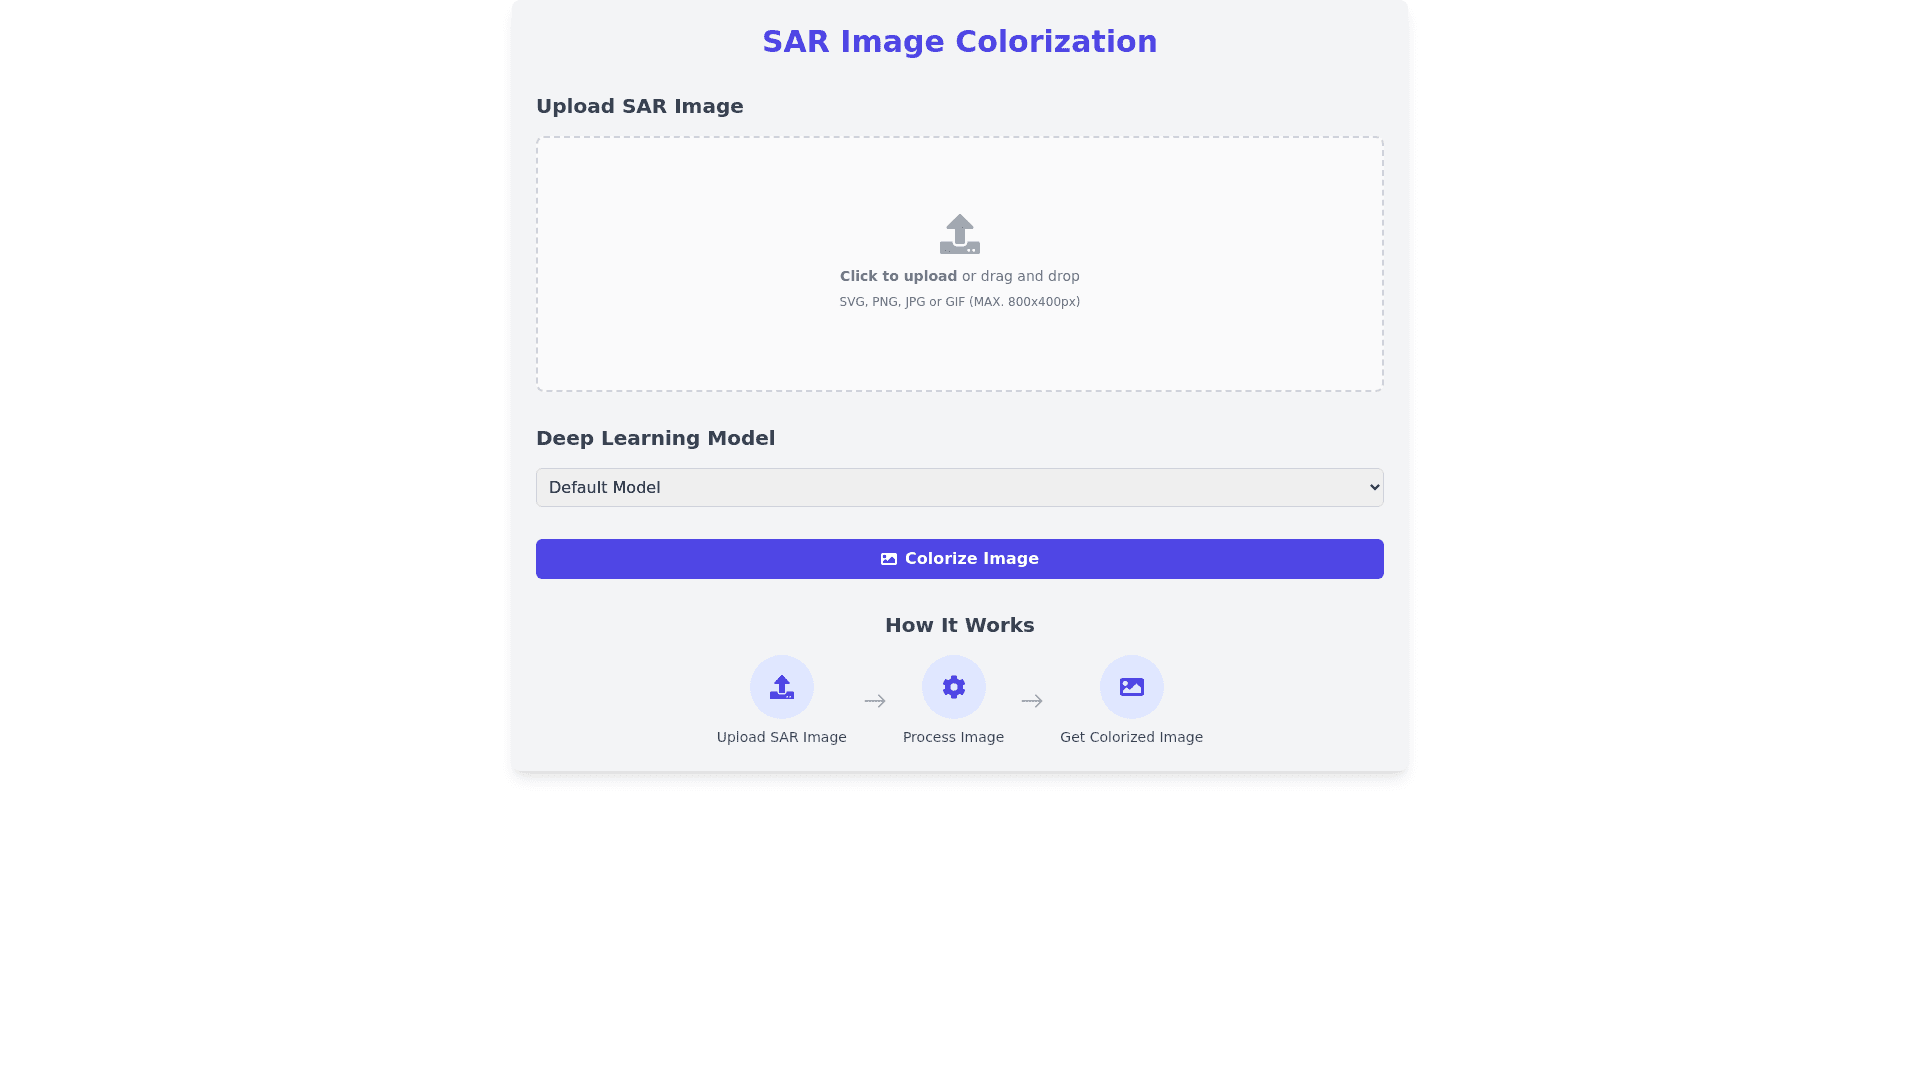This screenshot has height=1080, width=1920.
Task: Click the 'Upload SAR Image' section heading
Action: (639, 106)
